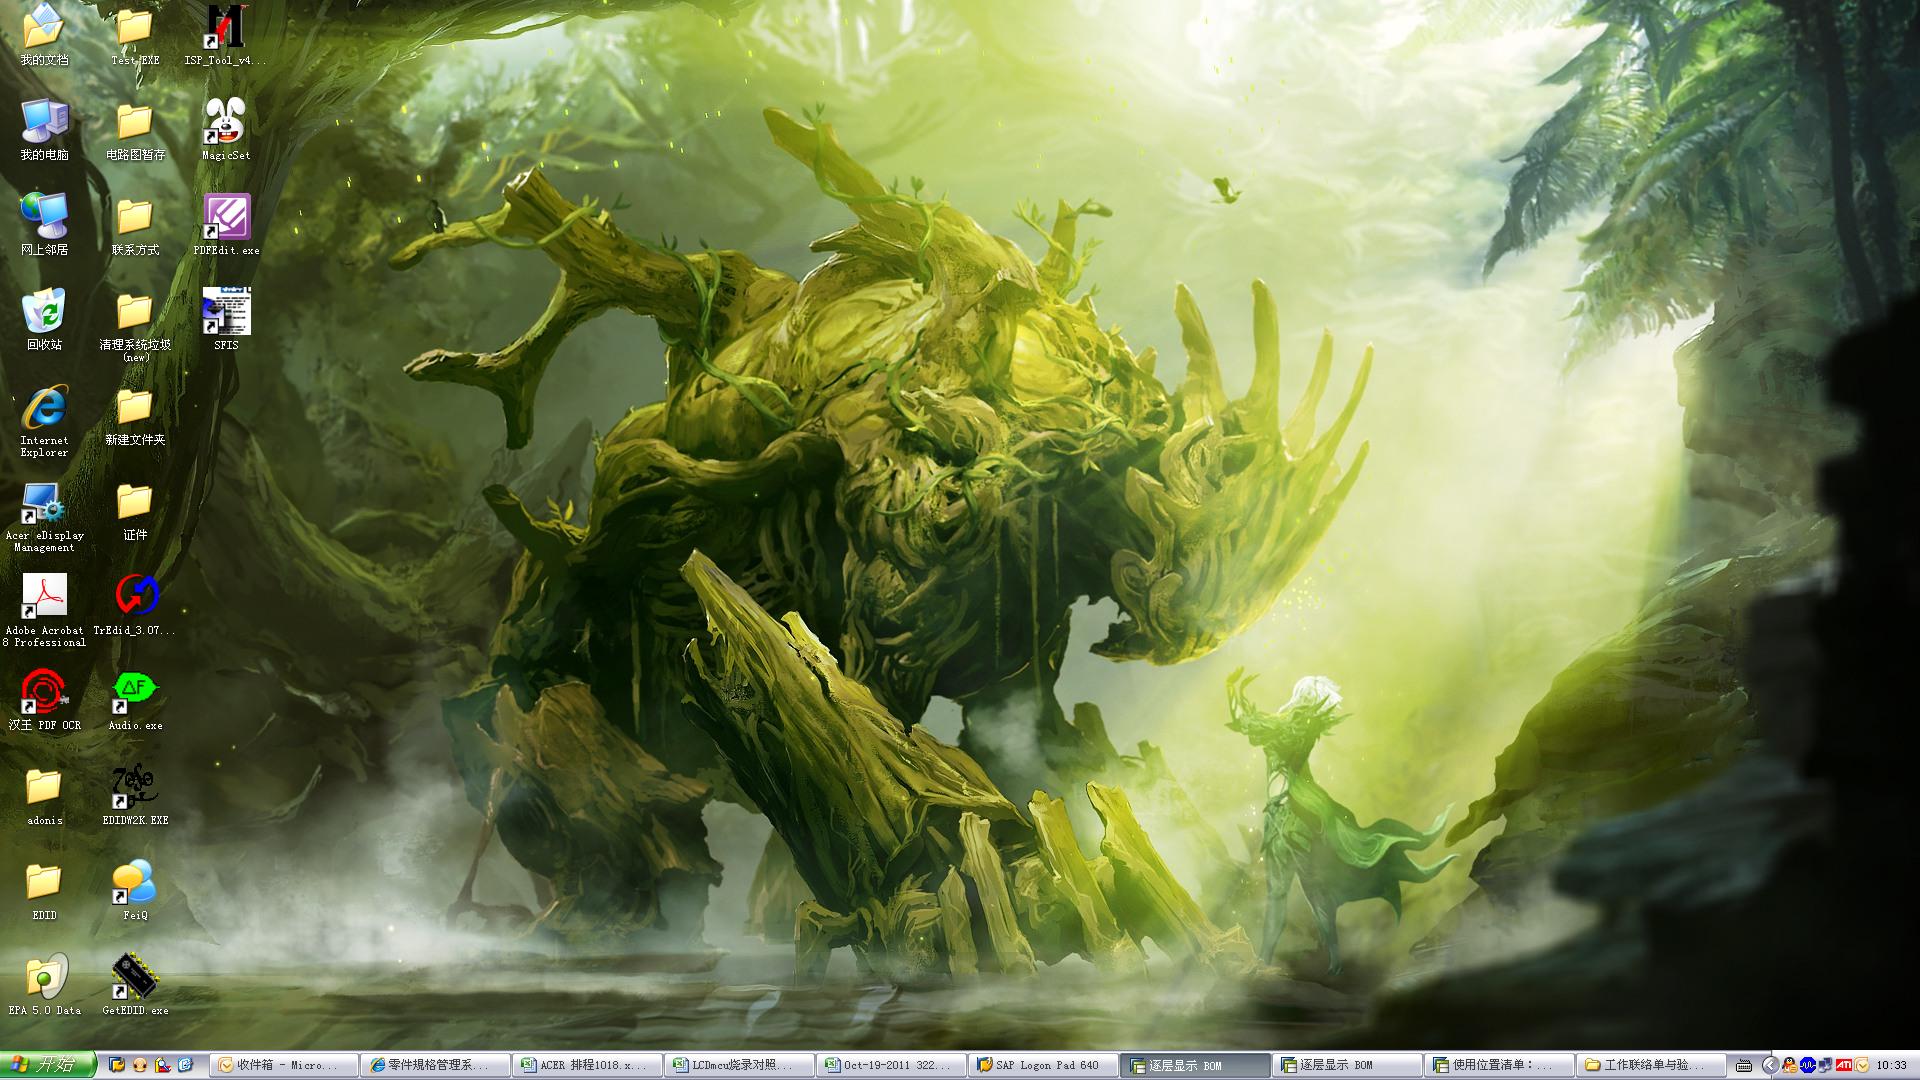This screenshot has height=1080, width=1920.
Task: Click the keyboard language bar icon
Action: point(1744,1066)
